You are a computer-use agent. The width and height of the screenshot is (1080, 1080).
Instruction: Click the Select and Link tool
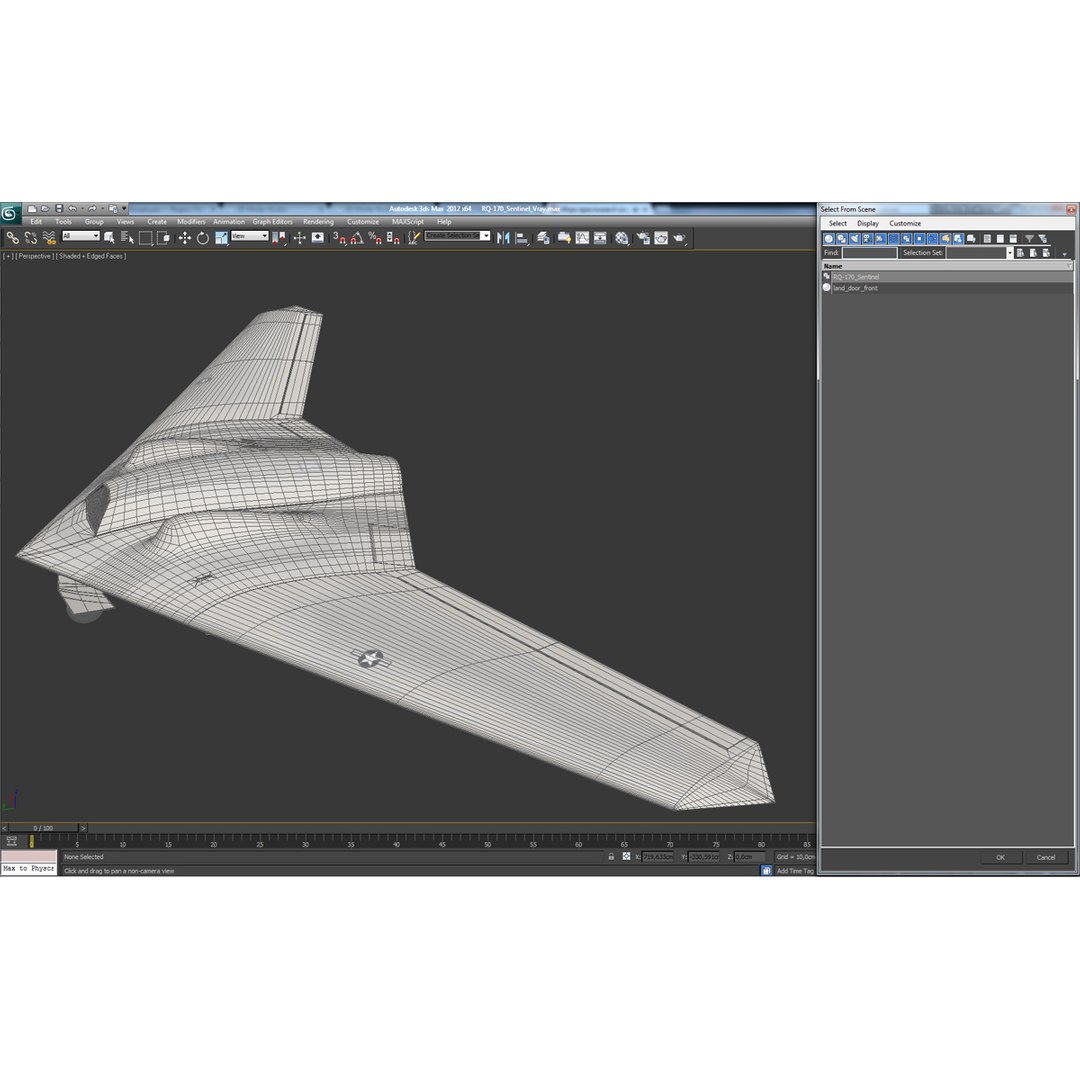point(12,238)
